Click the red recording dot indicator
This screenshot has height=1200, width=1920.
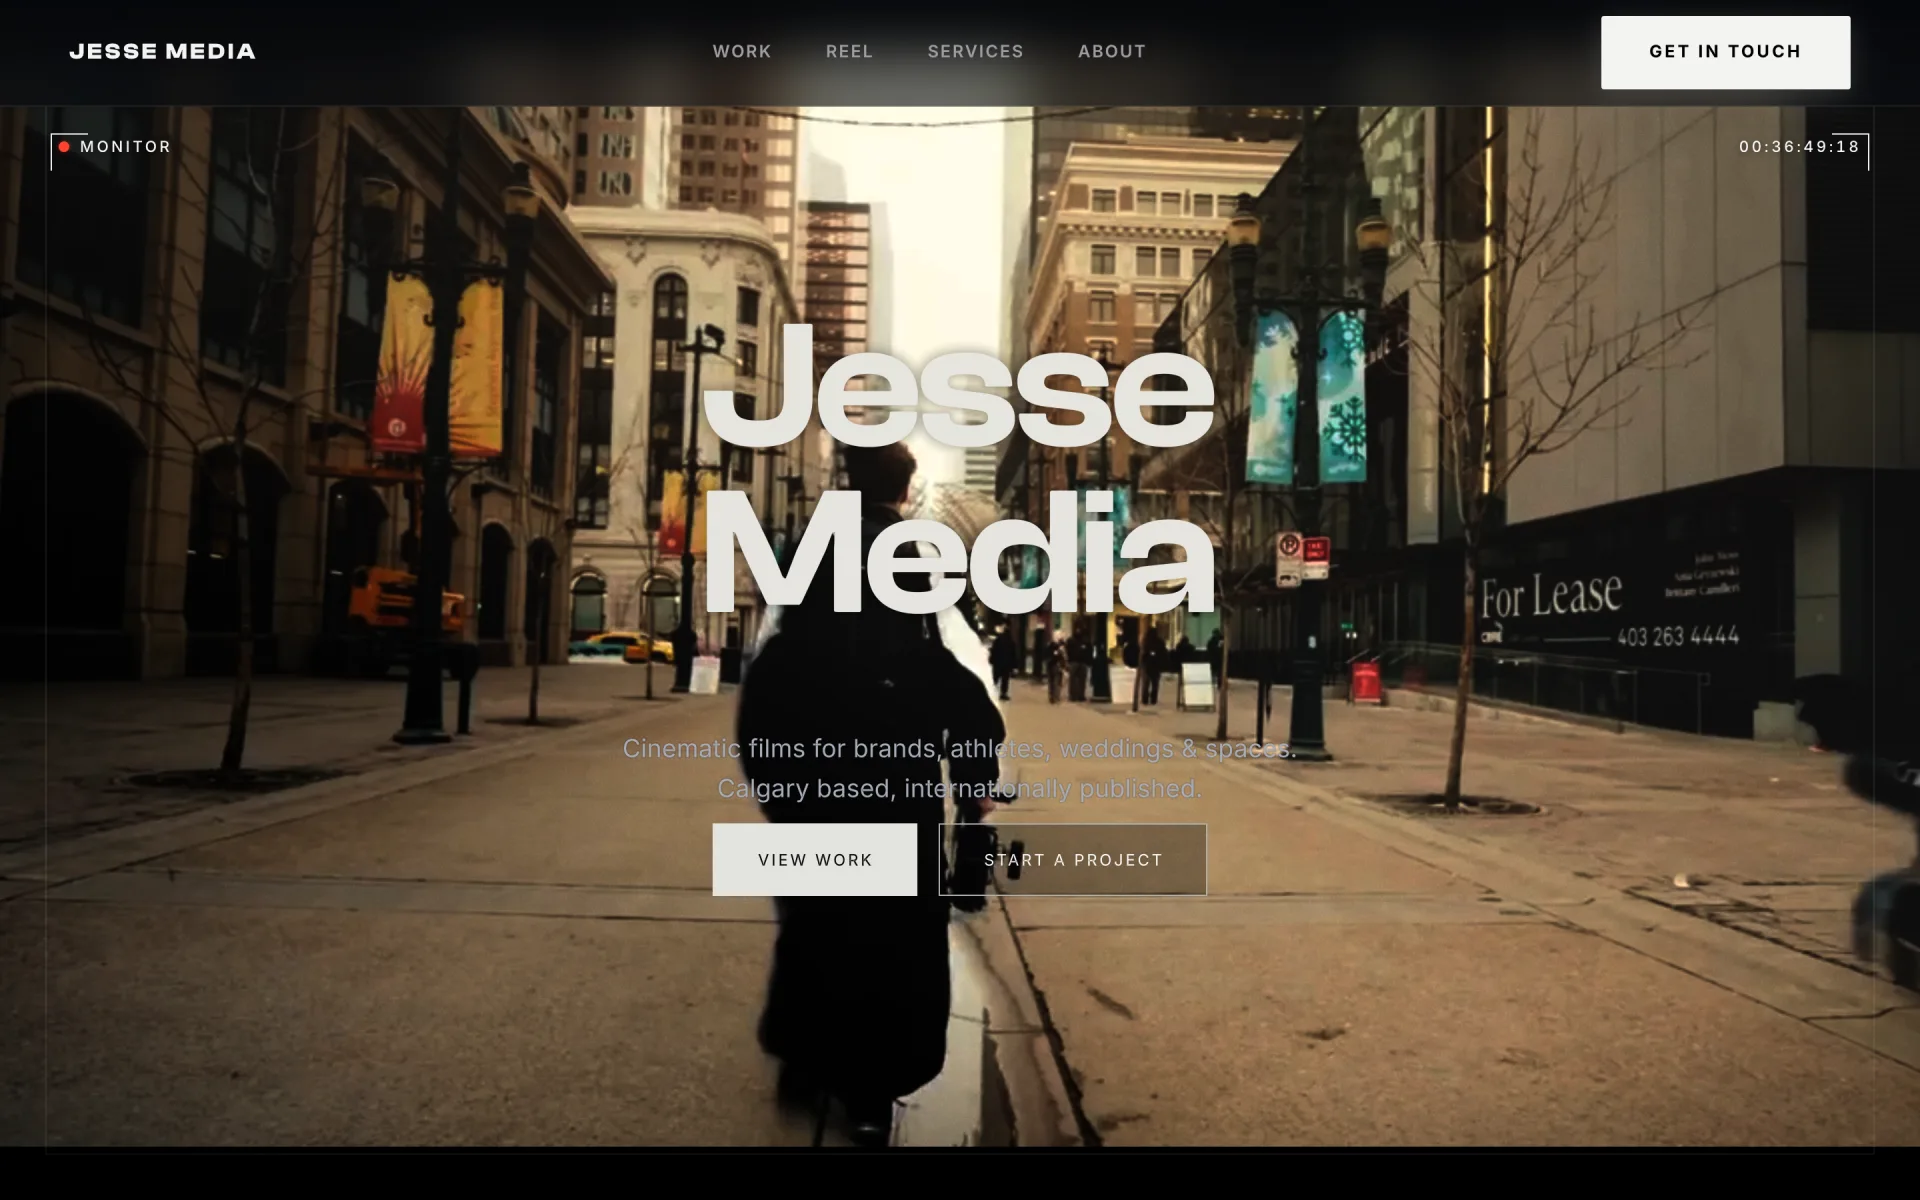tap(64, 147)
